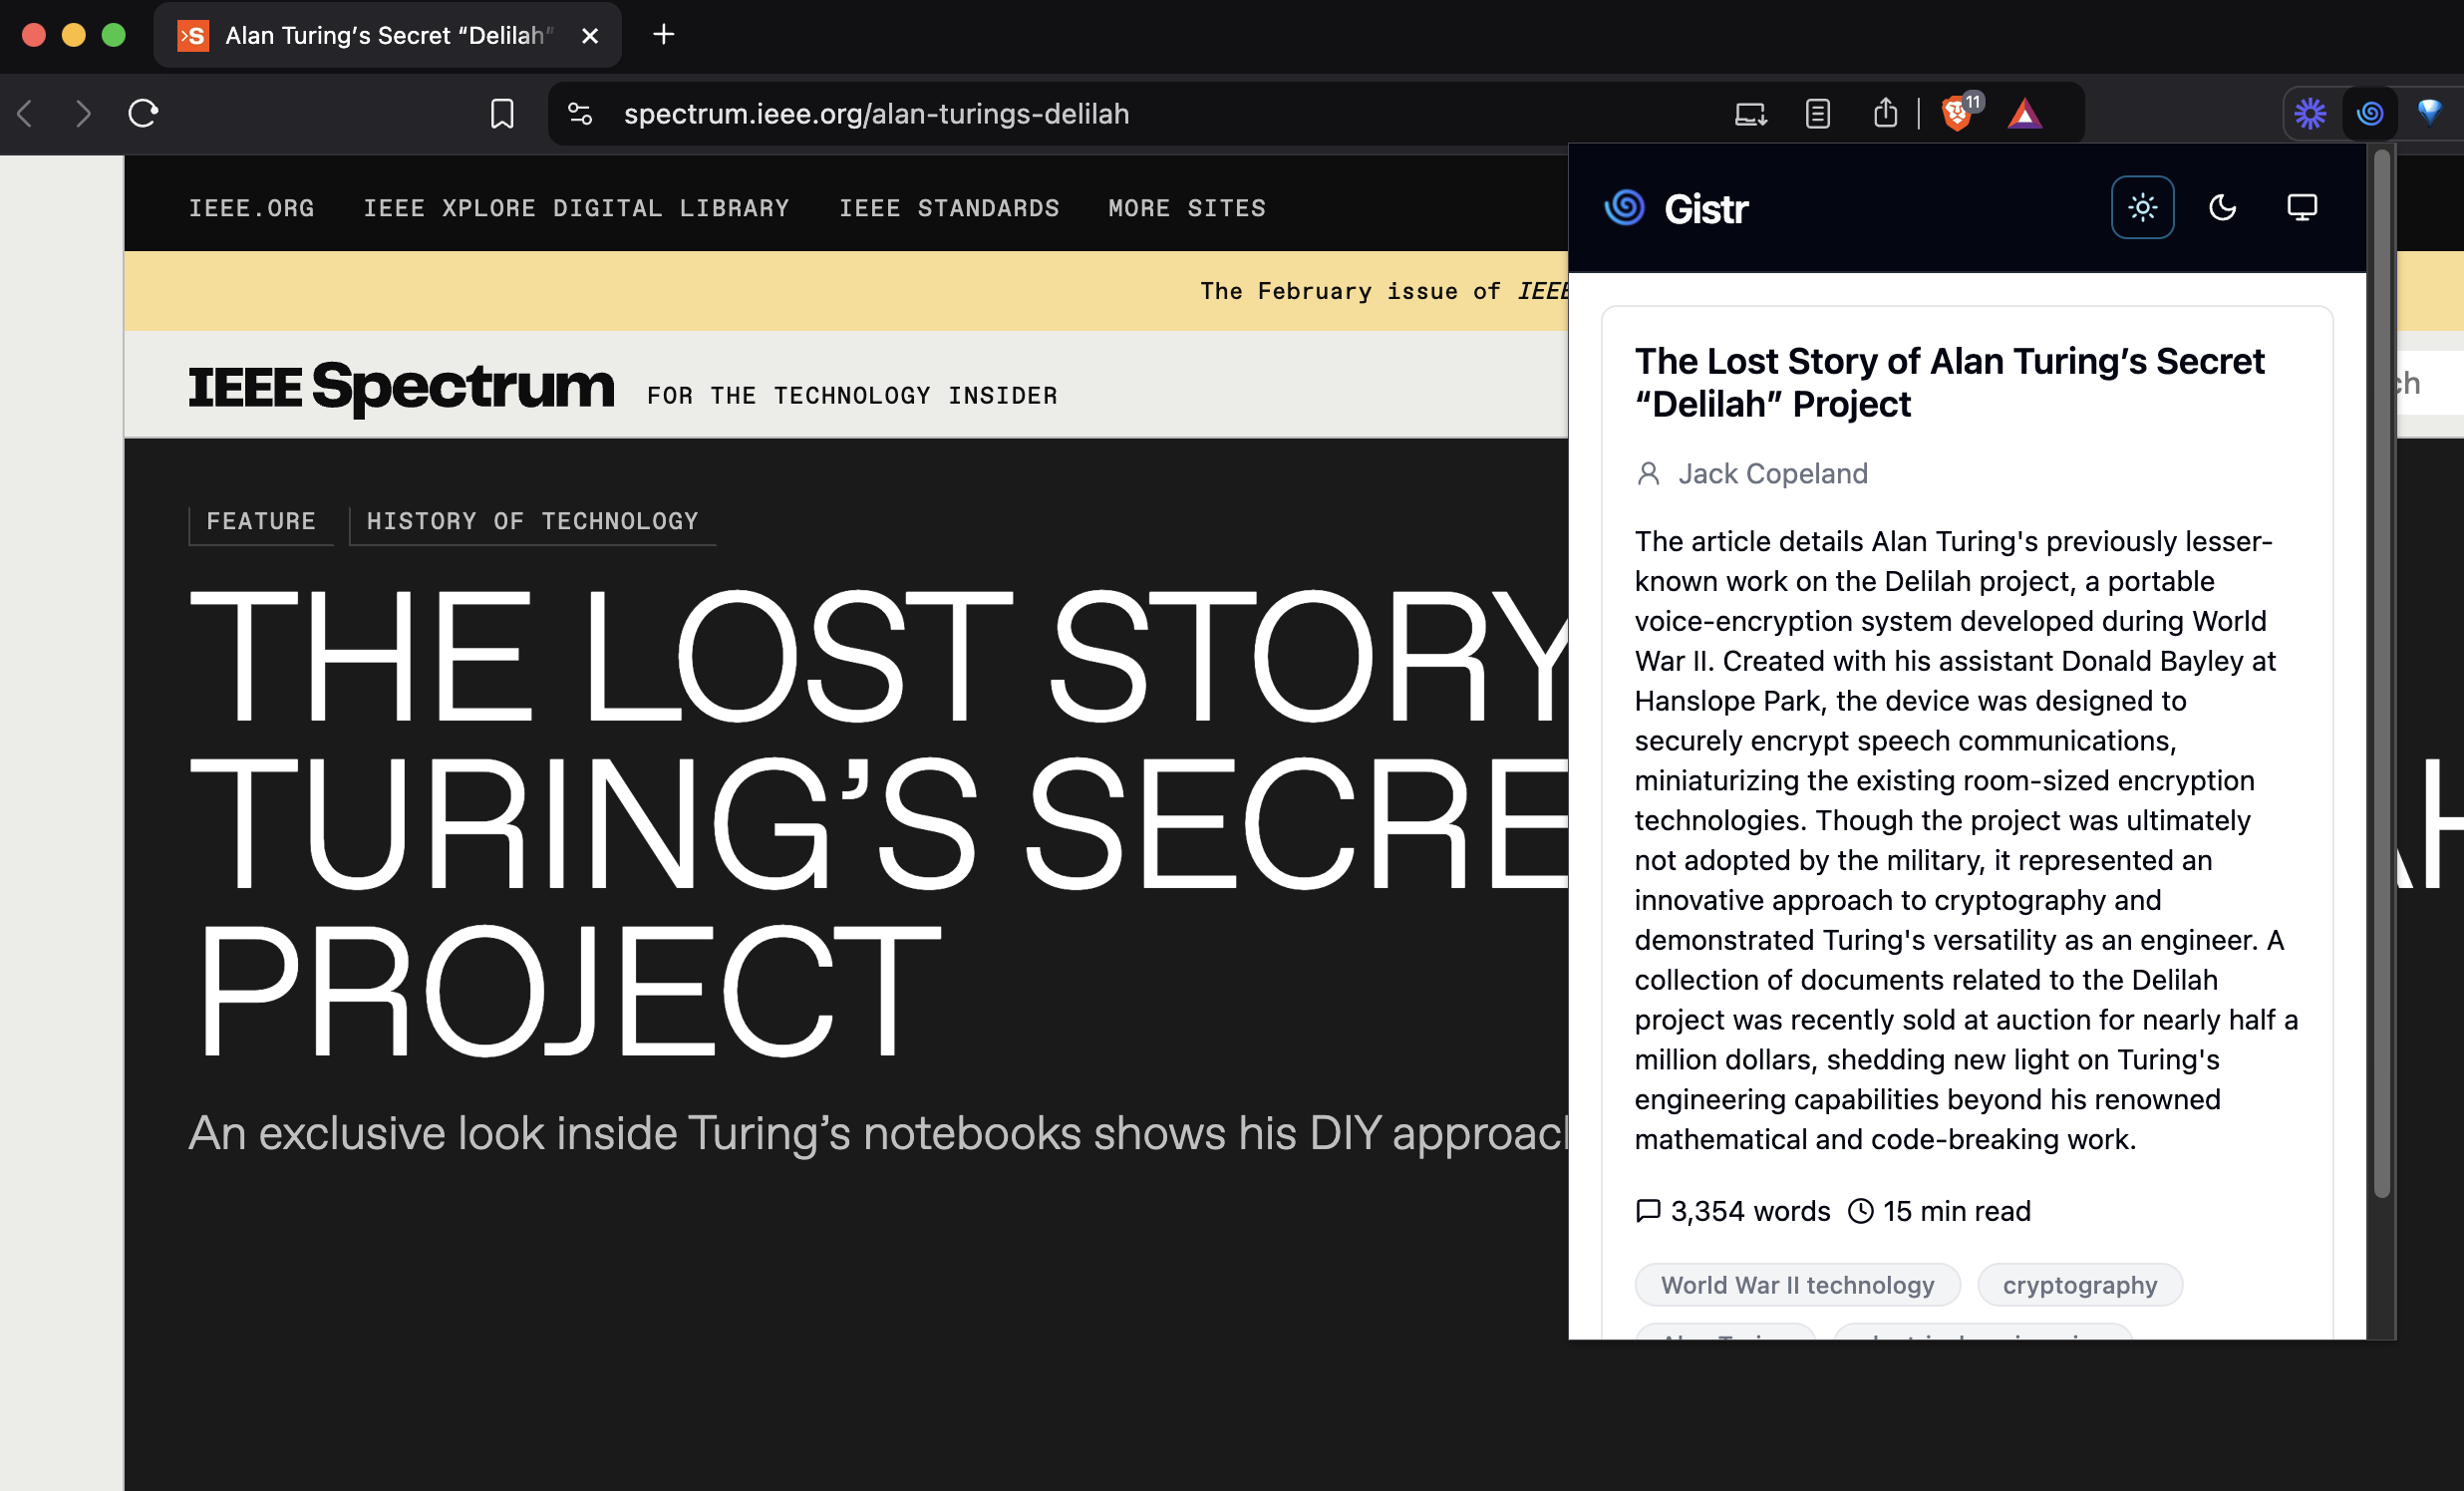Bookmark this page
The image size is (2464, 1491).
502,114
